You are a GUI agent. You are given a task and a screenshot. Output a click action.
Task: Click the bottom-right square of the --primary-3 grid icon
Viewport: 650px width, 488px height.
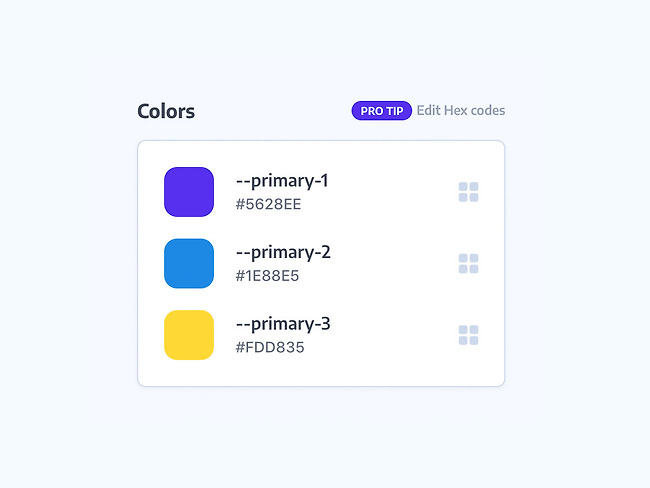pos(474,340)
